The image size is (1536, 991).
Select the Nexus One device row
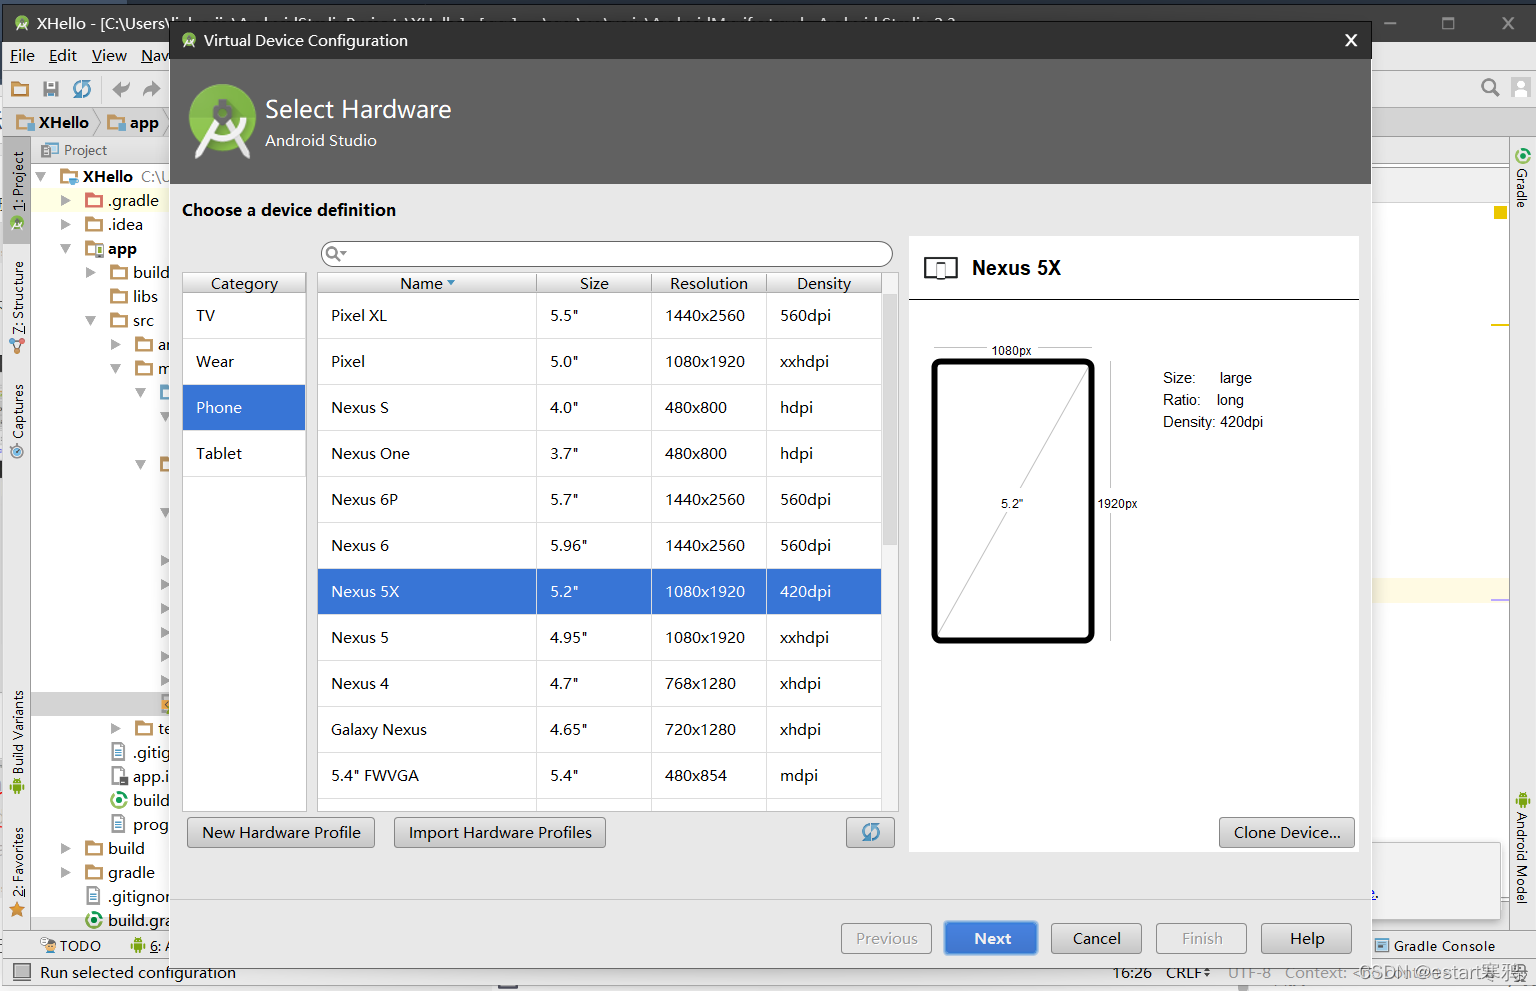(599, 453)
